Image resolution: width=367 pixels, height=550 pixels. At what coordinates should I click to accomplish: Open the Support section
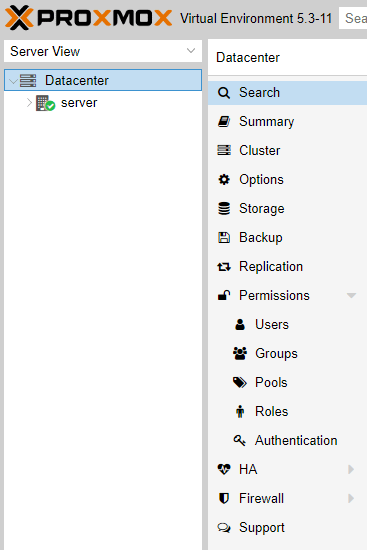[x=287, y=527]
